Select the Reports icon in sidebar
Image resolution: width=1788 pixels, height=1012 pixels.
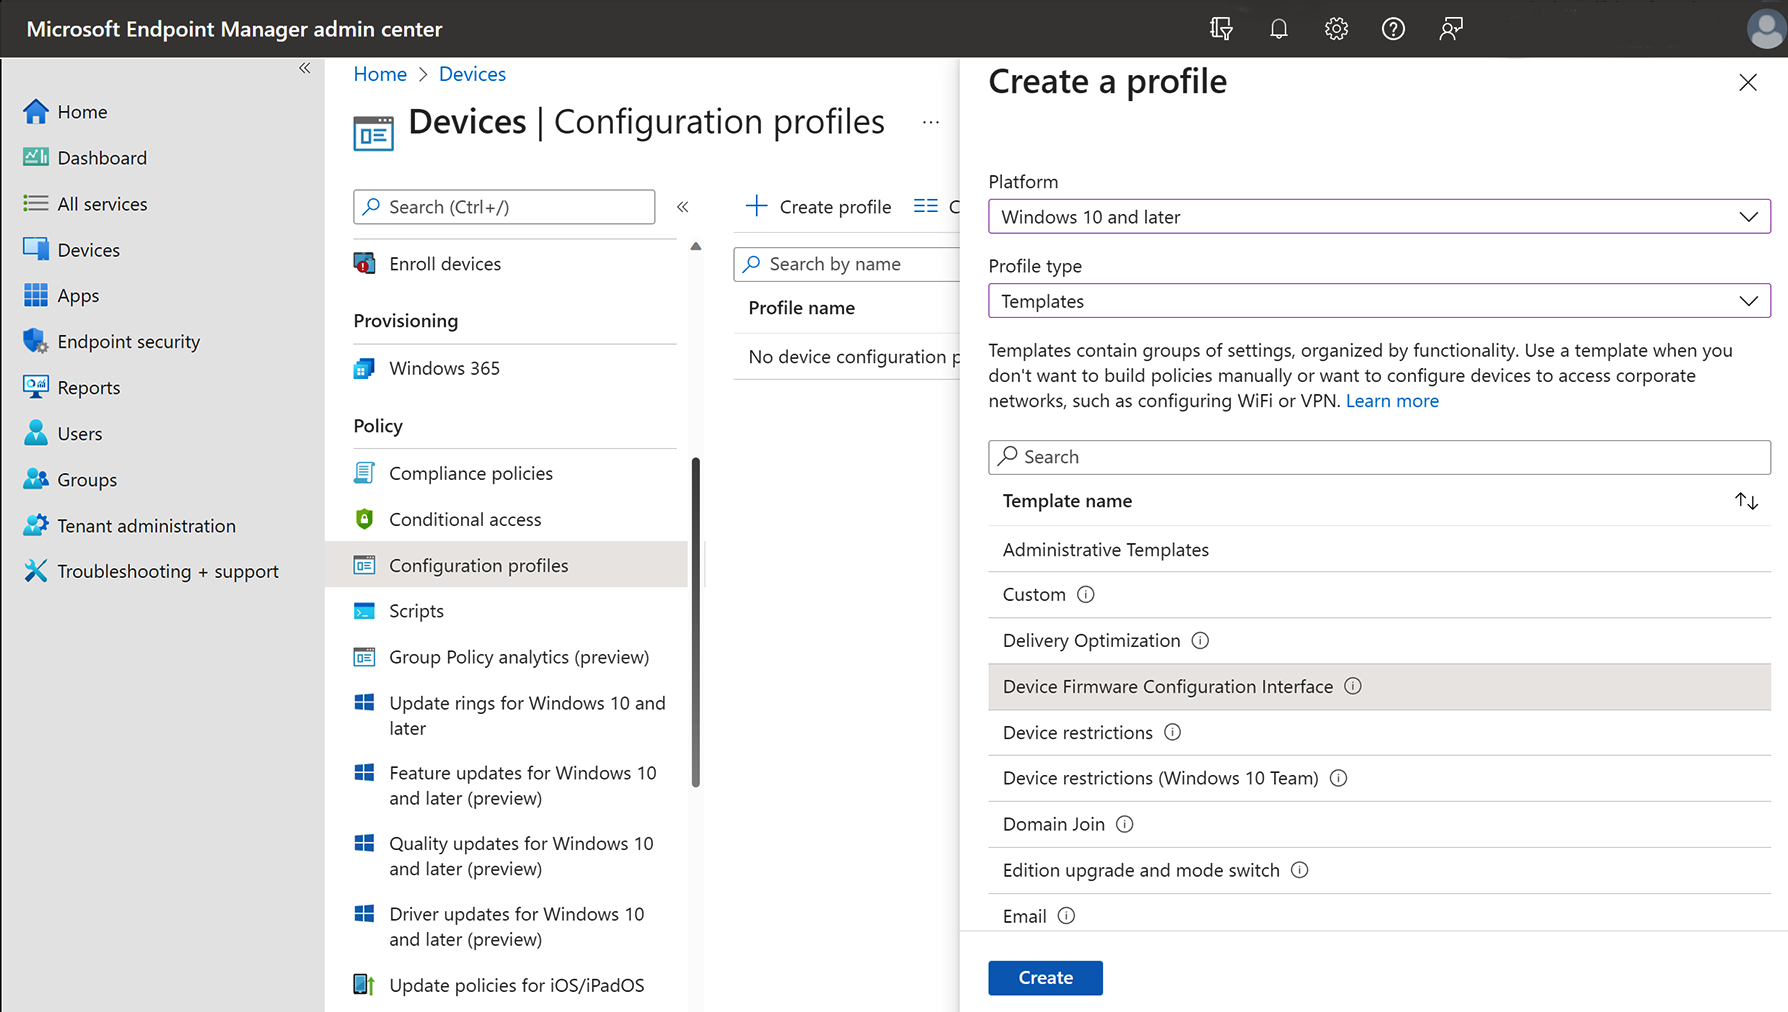[x=36, y=387]
